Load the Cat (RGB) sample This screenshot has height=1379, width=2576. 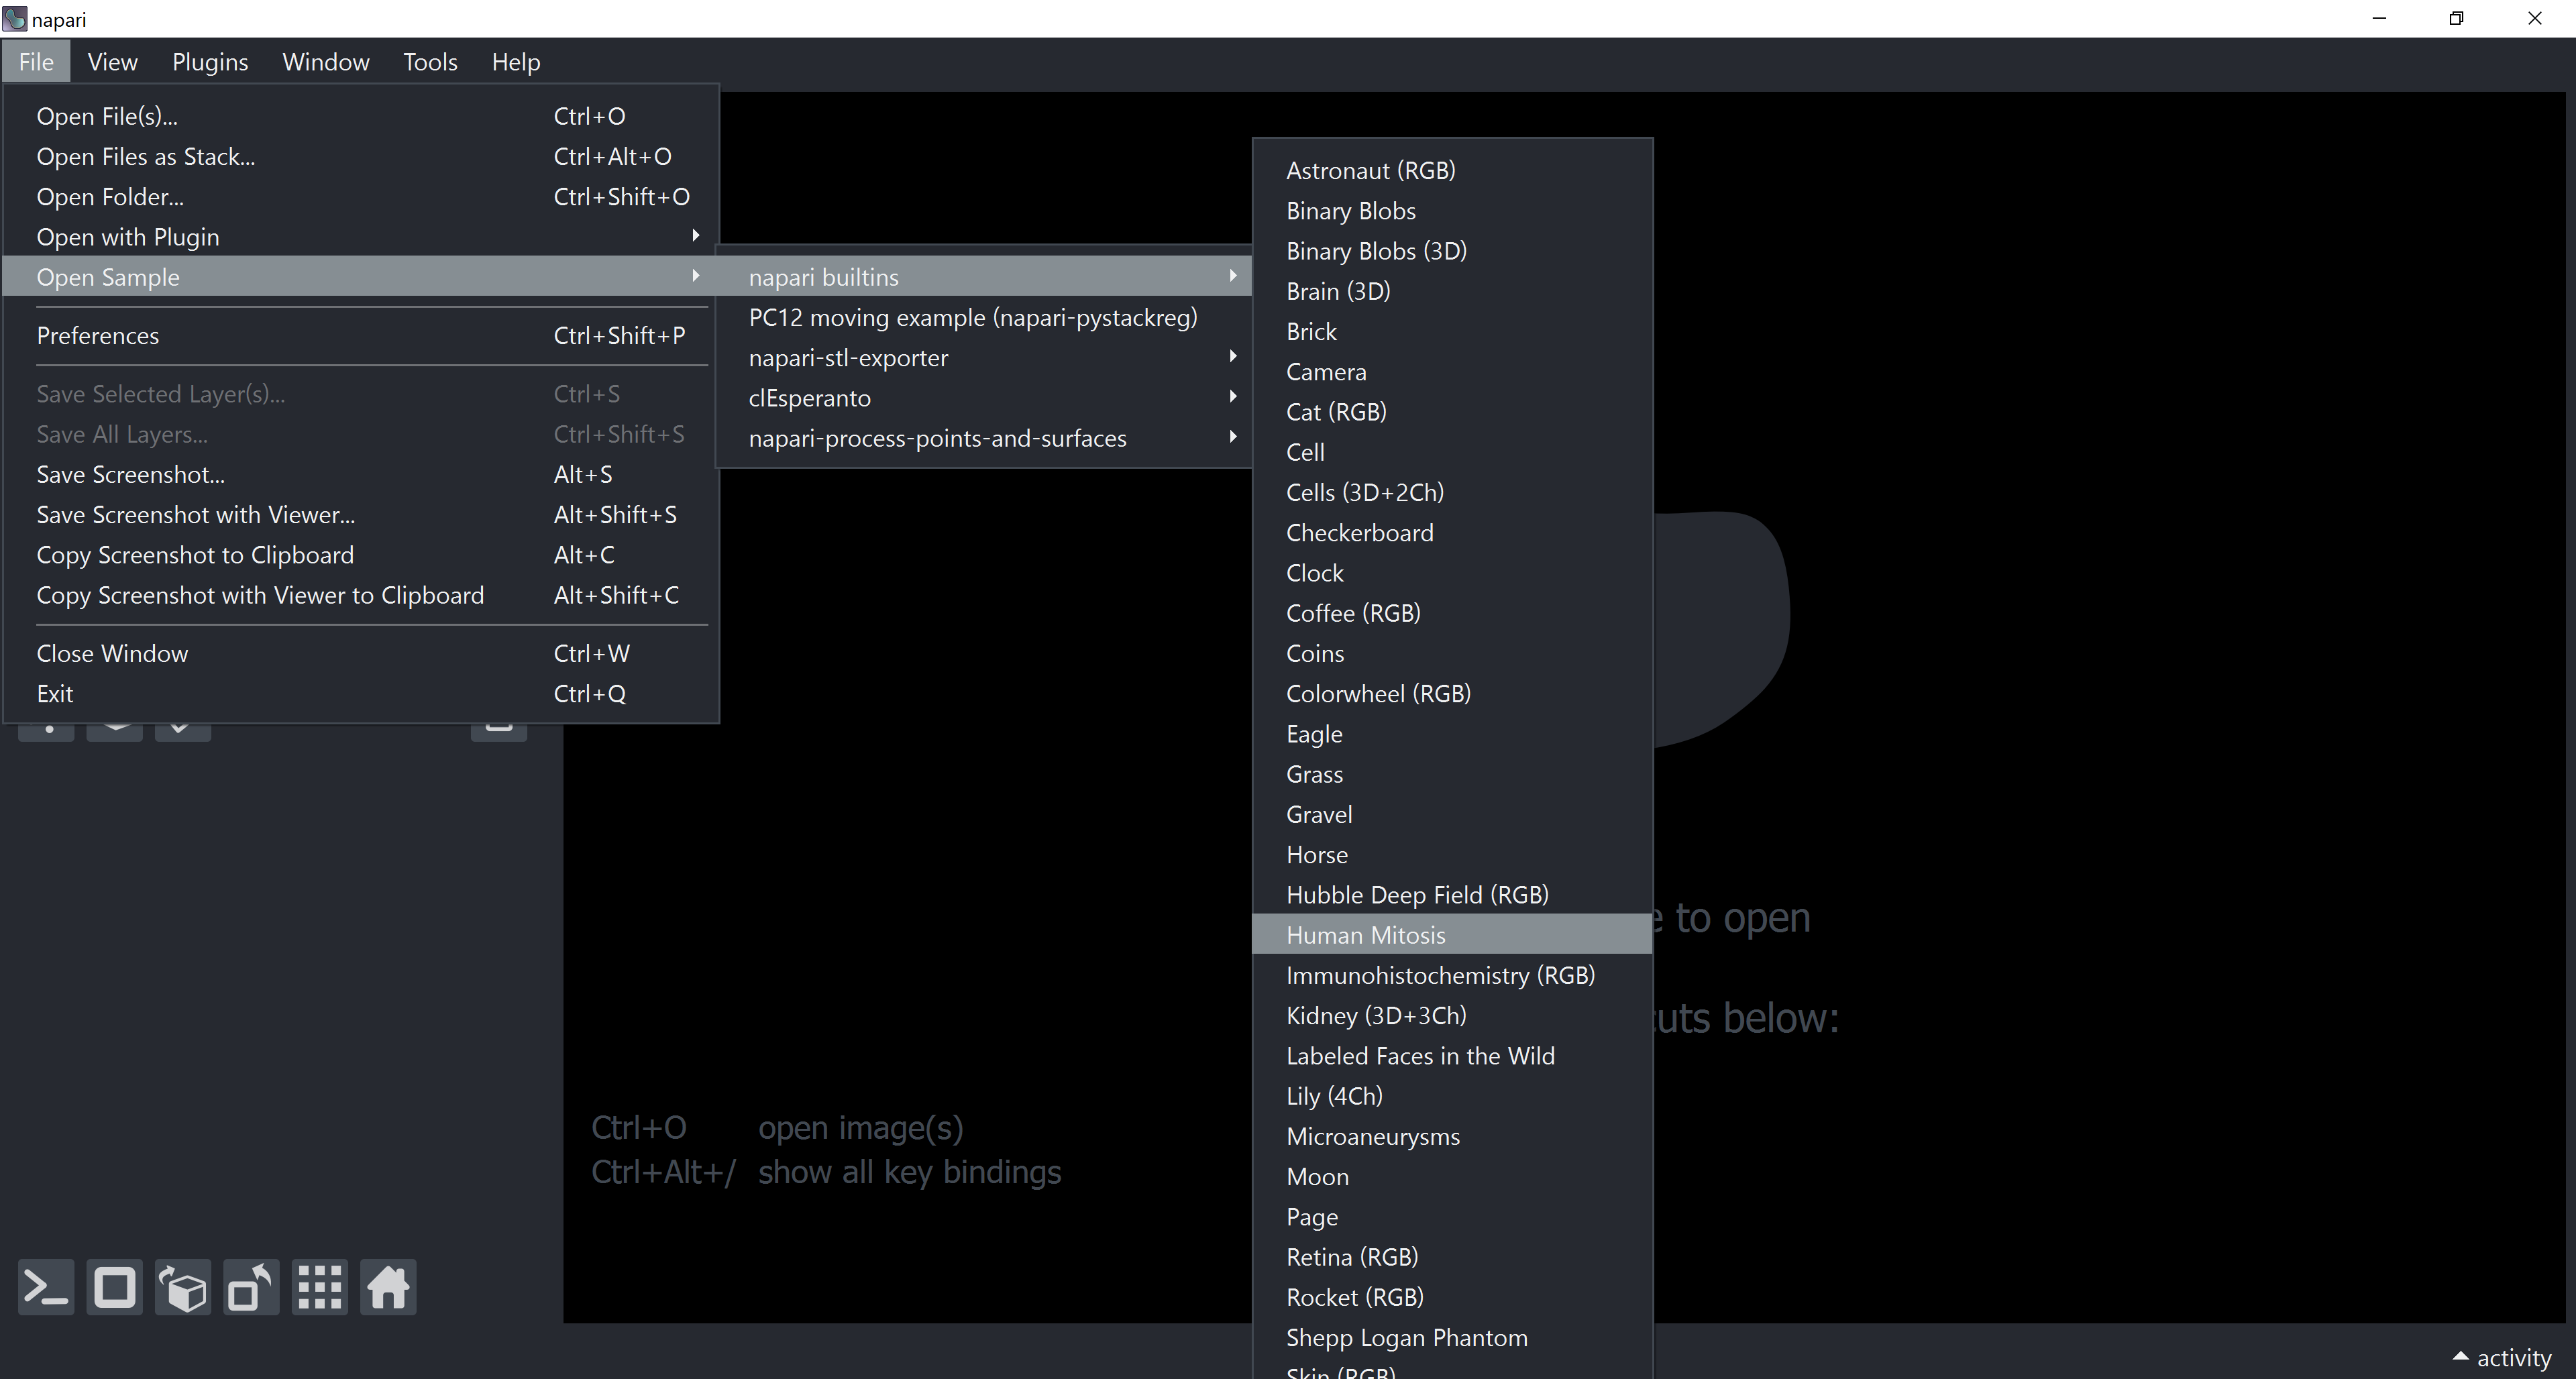click(x=1452, y=412)
